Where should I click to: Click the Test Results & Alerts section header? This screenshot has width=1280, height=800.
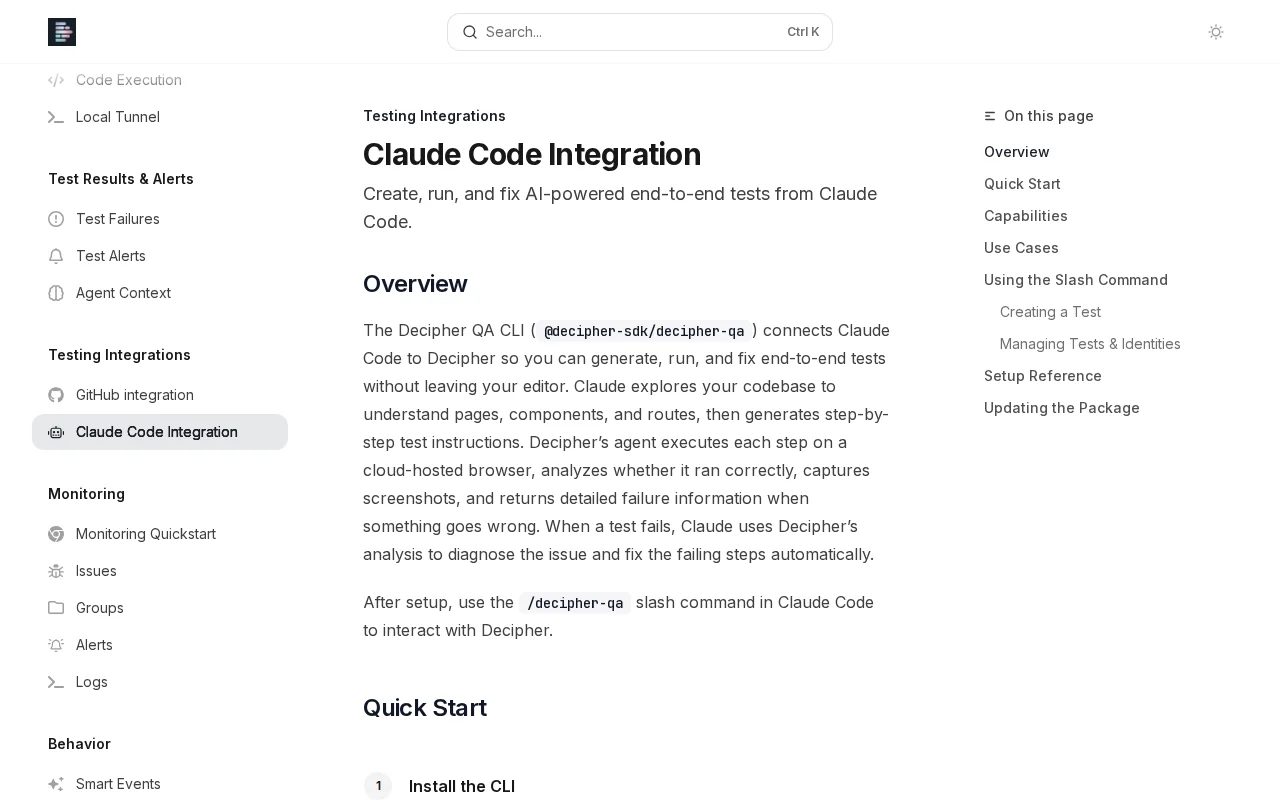pos(121,179)
